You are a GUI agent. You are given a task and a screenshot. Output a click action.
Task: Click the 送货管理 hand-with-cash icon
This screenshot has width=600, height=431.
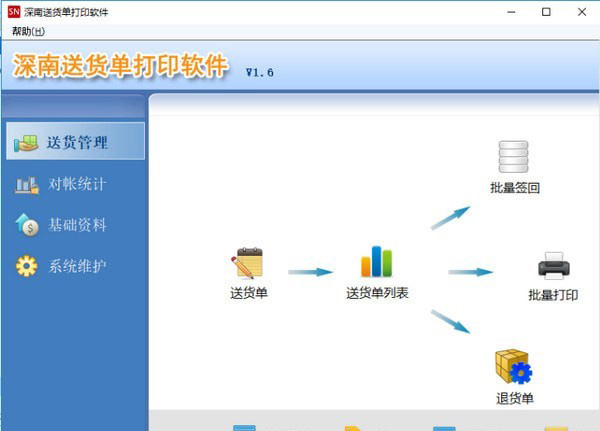tap(26, 144)
